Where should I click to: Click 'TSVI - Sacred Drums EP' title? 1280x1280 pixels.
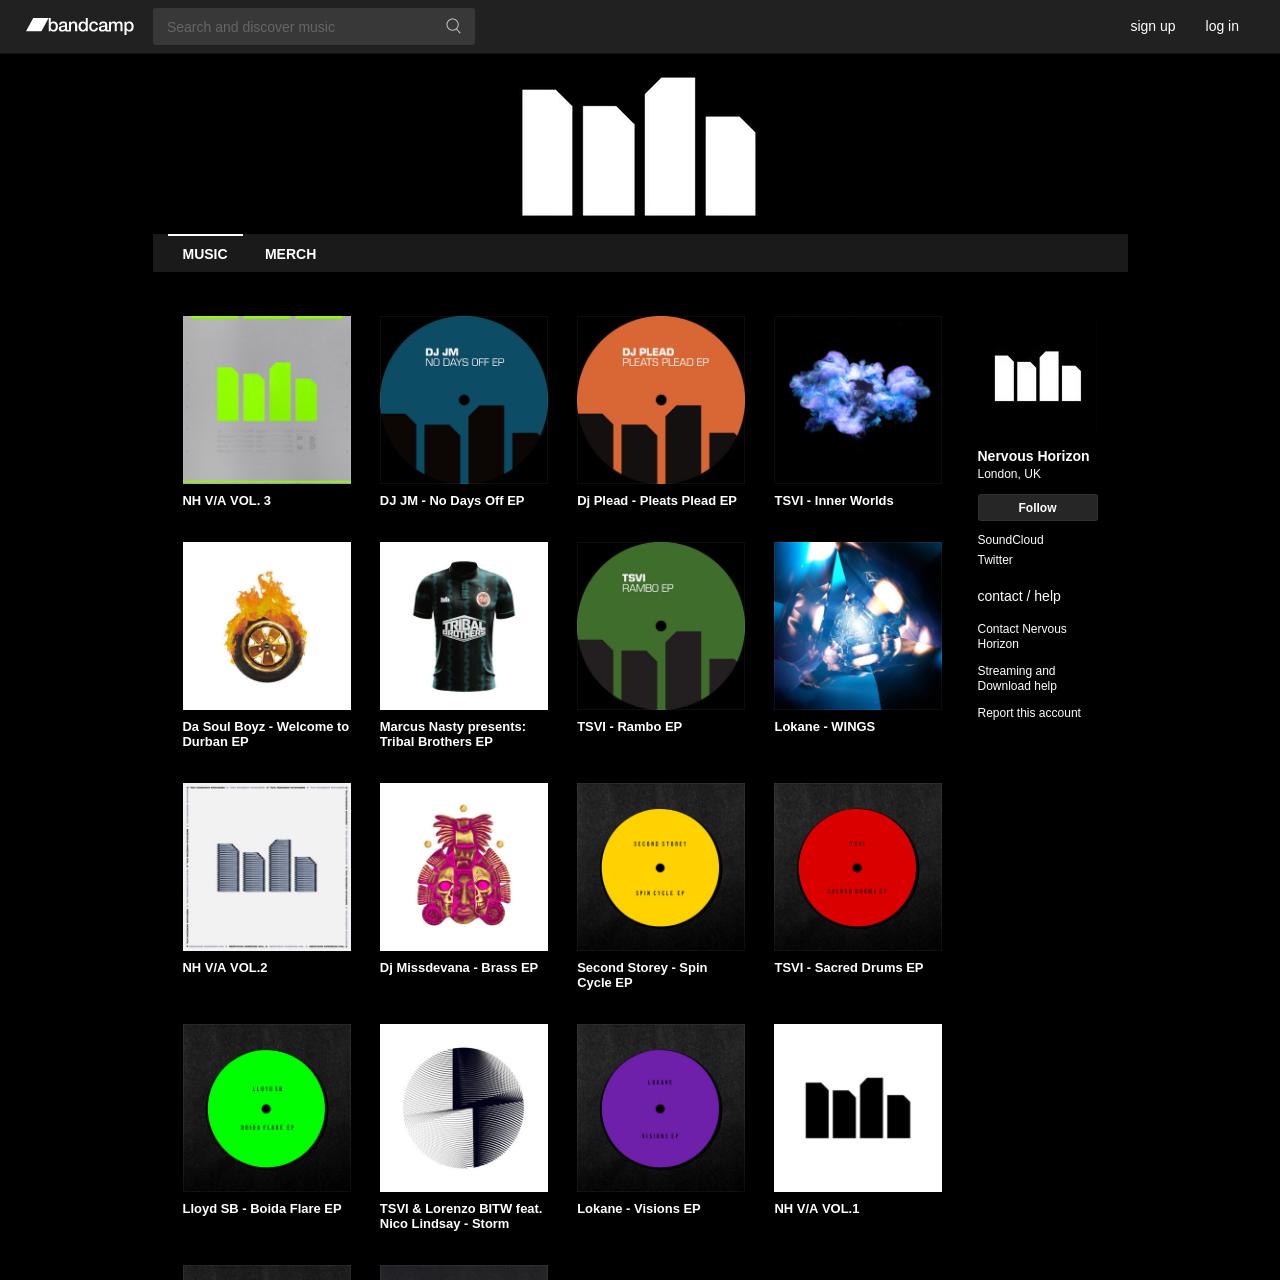click(849, 968)
